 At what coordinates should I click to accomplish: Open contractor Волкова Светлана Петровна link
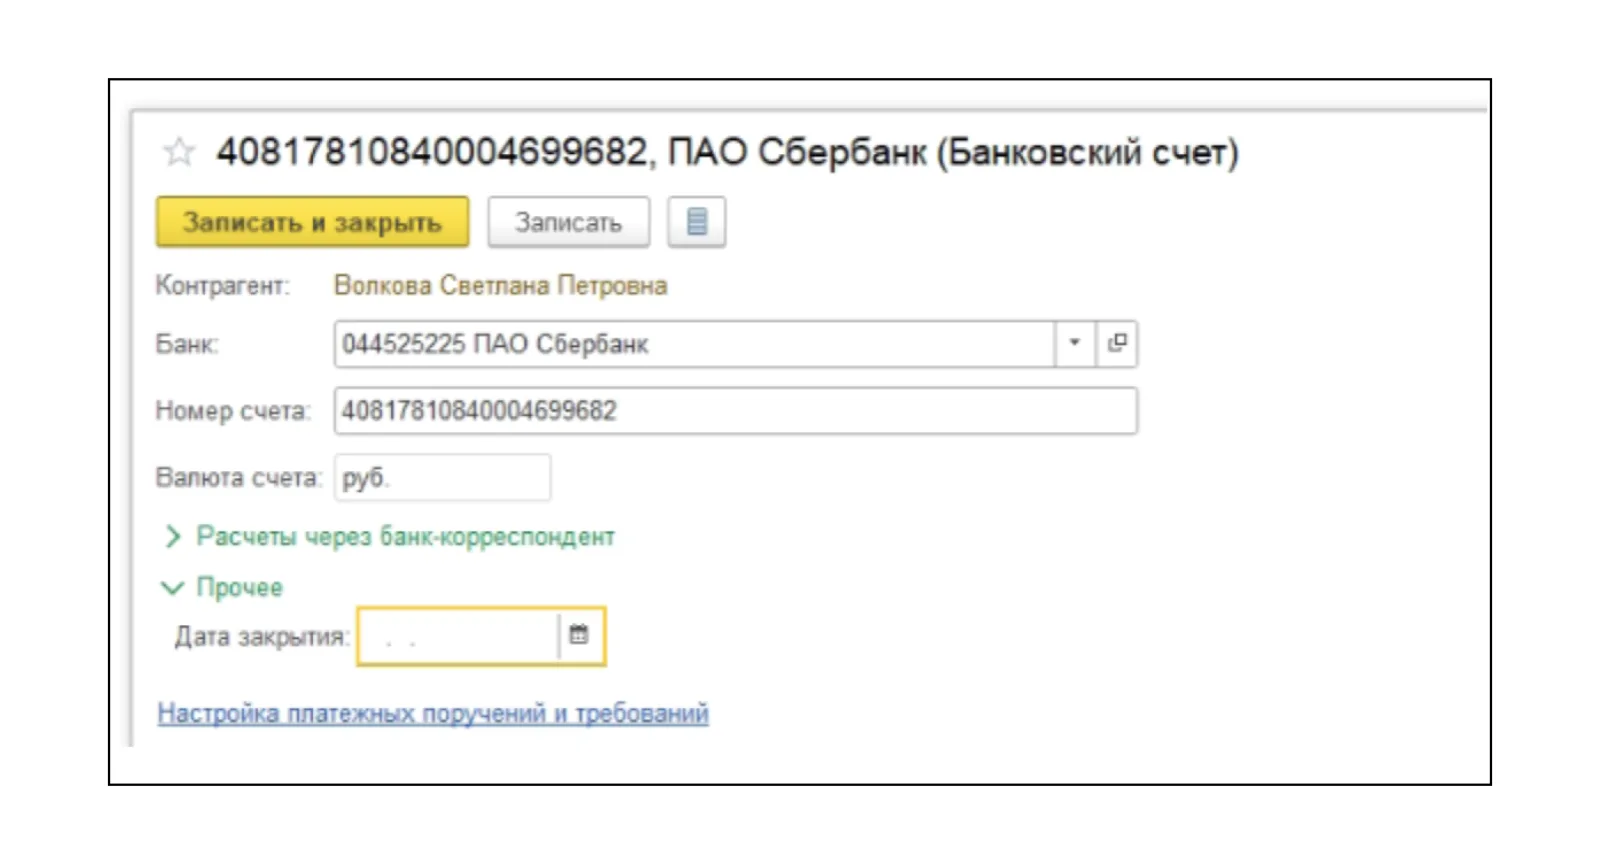[500, 286]
